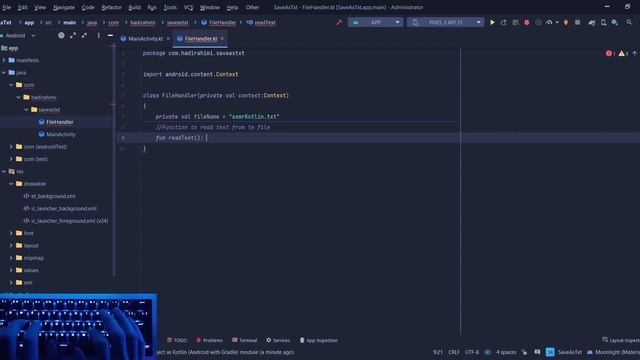Screen dimensions: 640x360
Task: Click the Sync Project with Gradle elephant icon
Action: [591, 22]
